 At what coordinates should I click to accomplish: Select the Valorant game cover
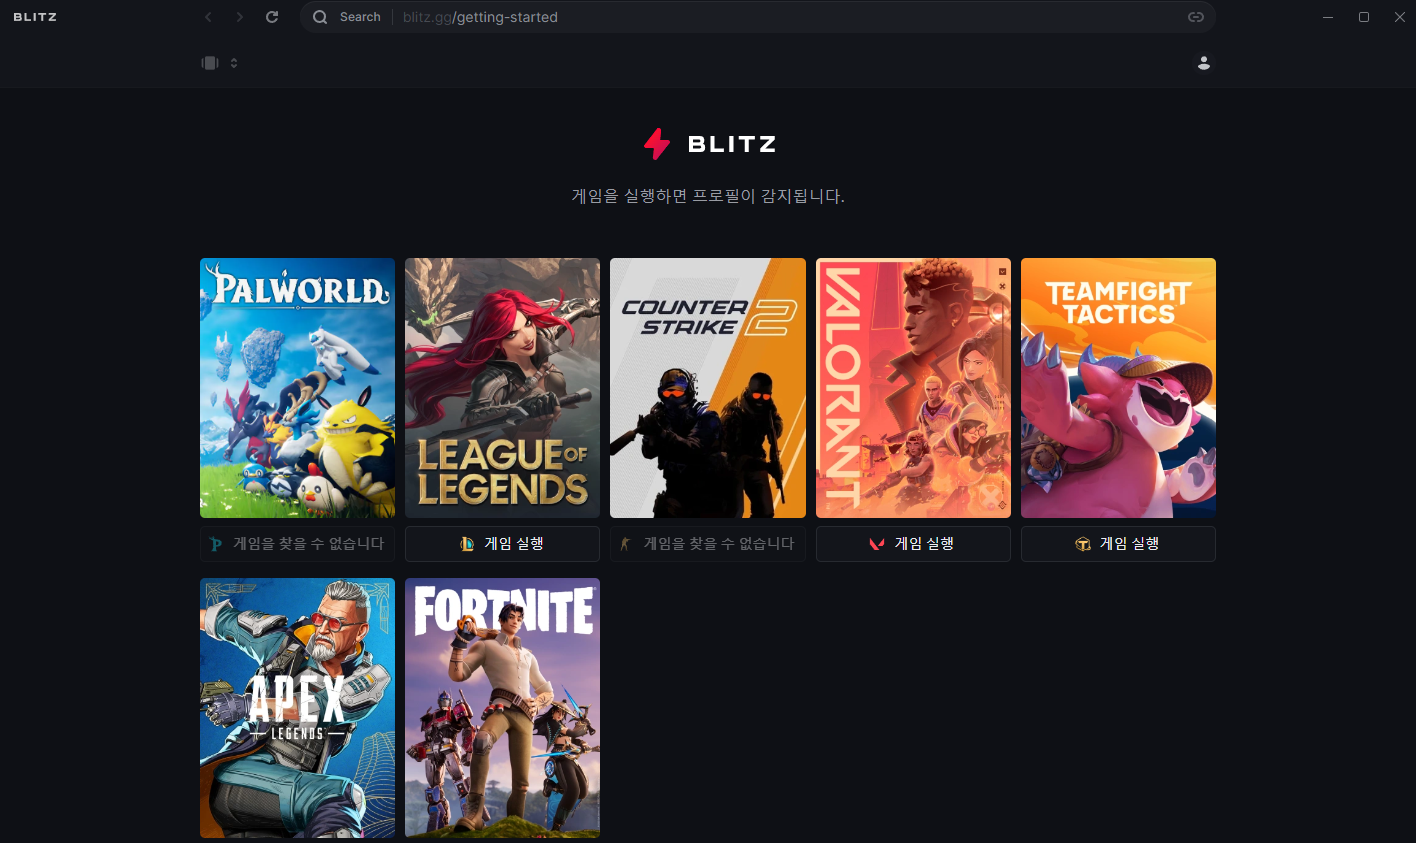[913, 388]
